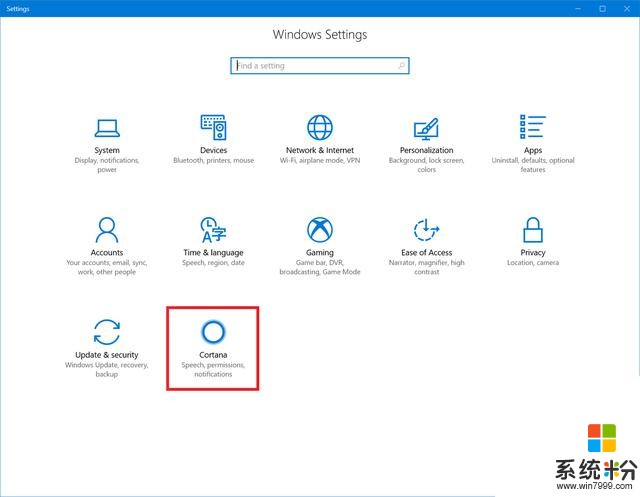Image resolution: width=640 pixels, height=497 pixels.
Task: Click the Network & Internet label
Action: pyautogui.click(x=320, y=150)
